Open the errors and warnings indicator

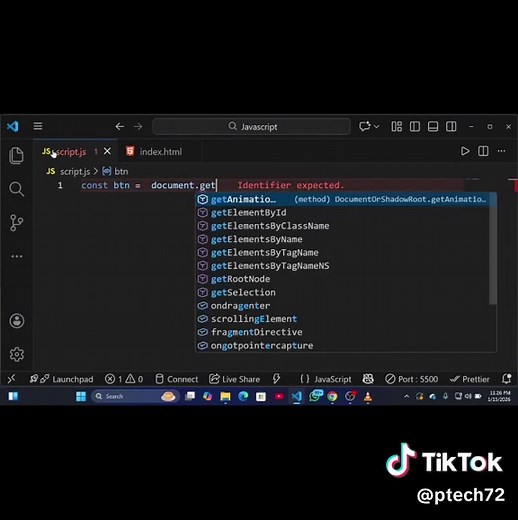pos(124,379)
